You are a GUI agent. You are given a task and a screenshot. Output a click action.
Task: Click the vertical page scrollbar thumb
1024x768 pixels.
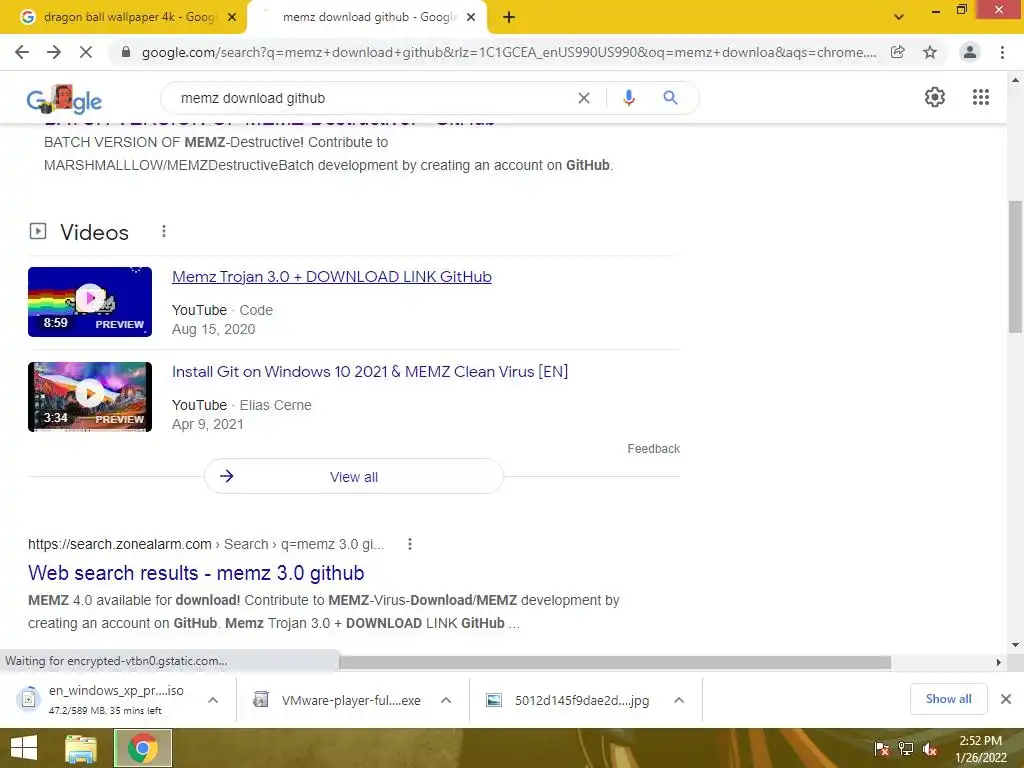pos(1015,266)
